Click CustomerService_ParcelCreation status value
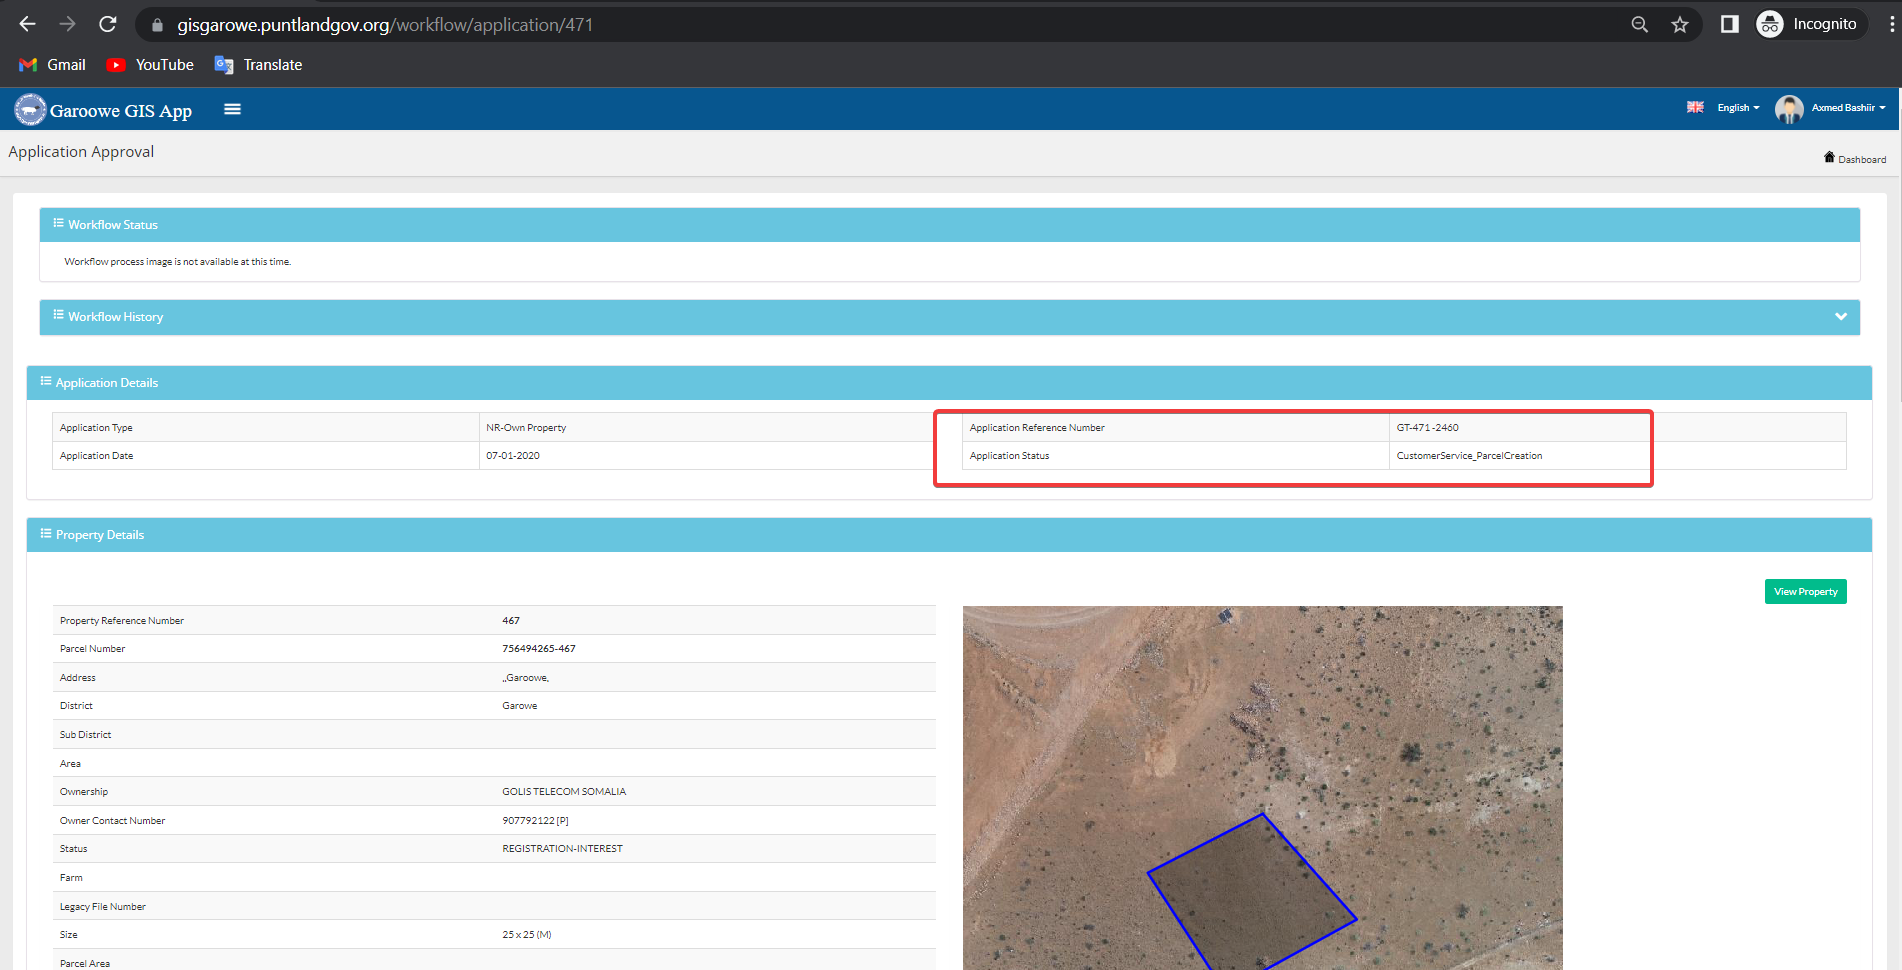 (1469, 456)
